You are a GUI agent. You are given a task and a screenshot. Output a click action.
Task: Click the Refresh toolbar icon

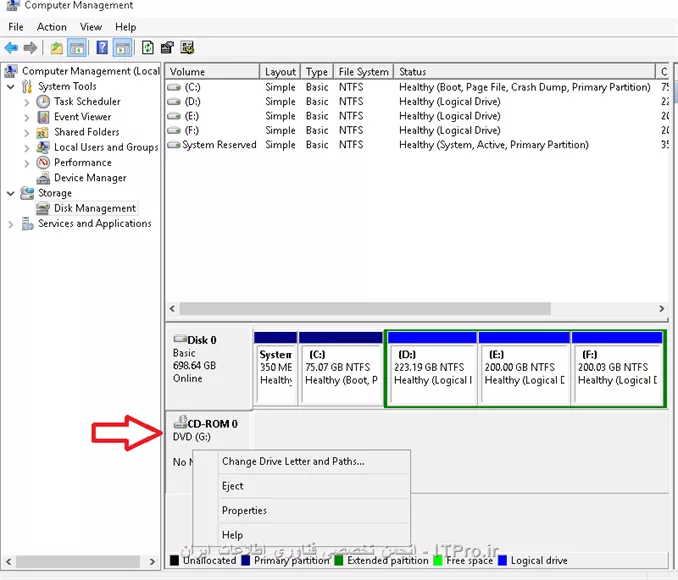coord(147,48)
